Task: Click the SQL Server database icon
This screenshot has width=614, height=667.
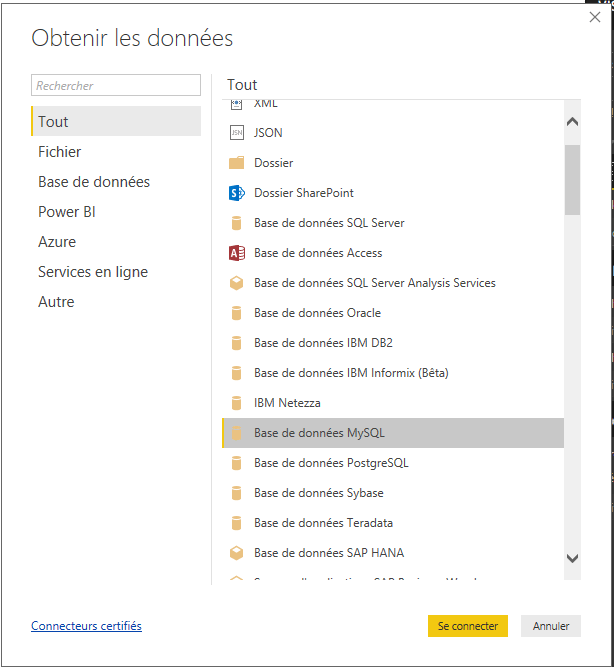Action: pyautogui.click(x=237, y=223)
